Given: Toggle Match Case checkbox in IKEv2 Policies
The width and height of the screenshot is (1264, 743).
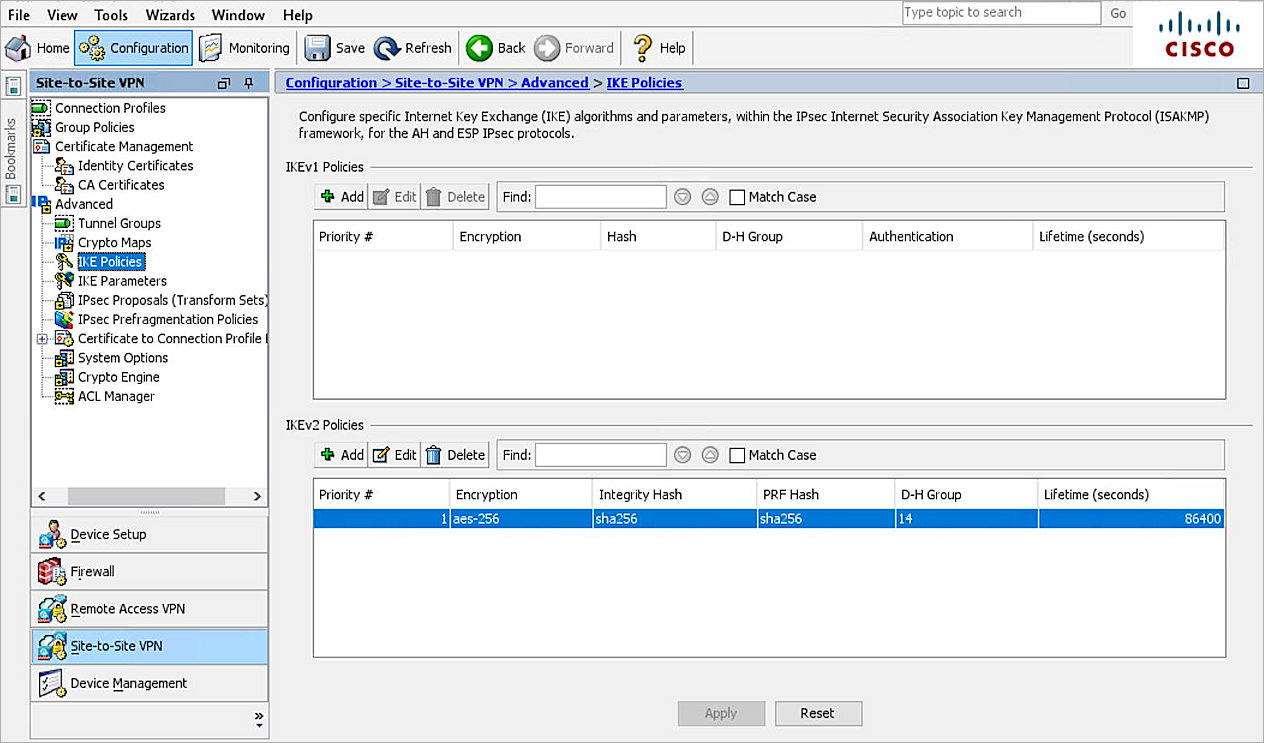Looking at the screenshot, I should [x=737, y=455].
